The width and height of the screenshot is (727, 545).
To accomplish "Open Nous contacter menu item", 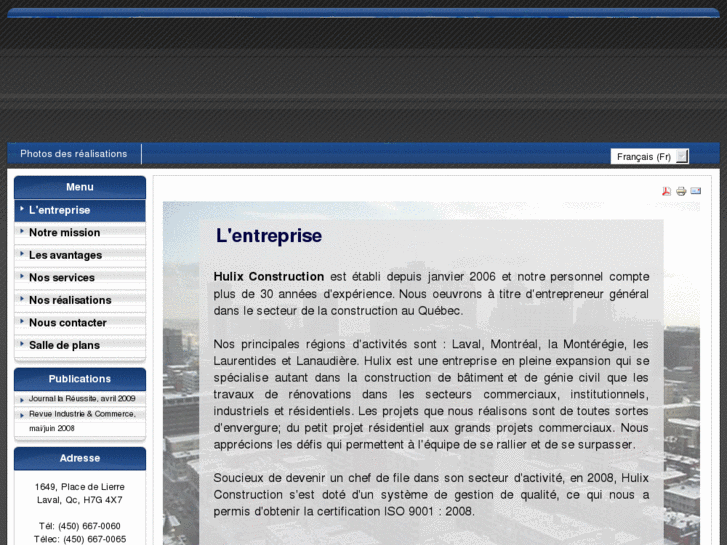I will point(80,323).
